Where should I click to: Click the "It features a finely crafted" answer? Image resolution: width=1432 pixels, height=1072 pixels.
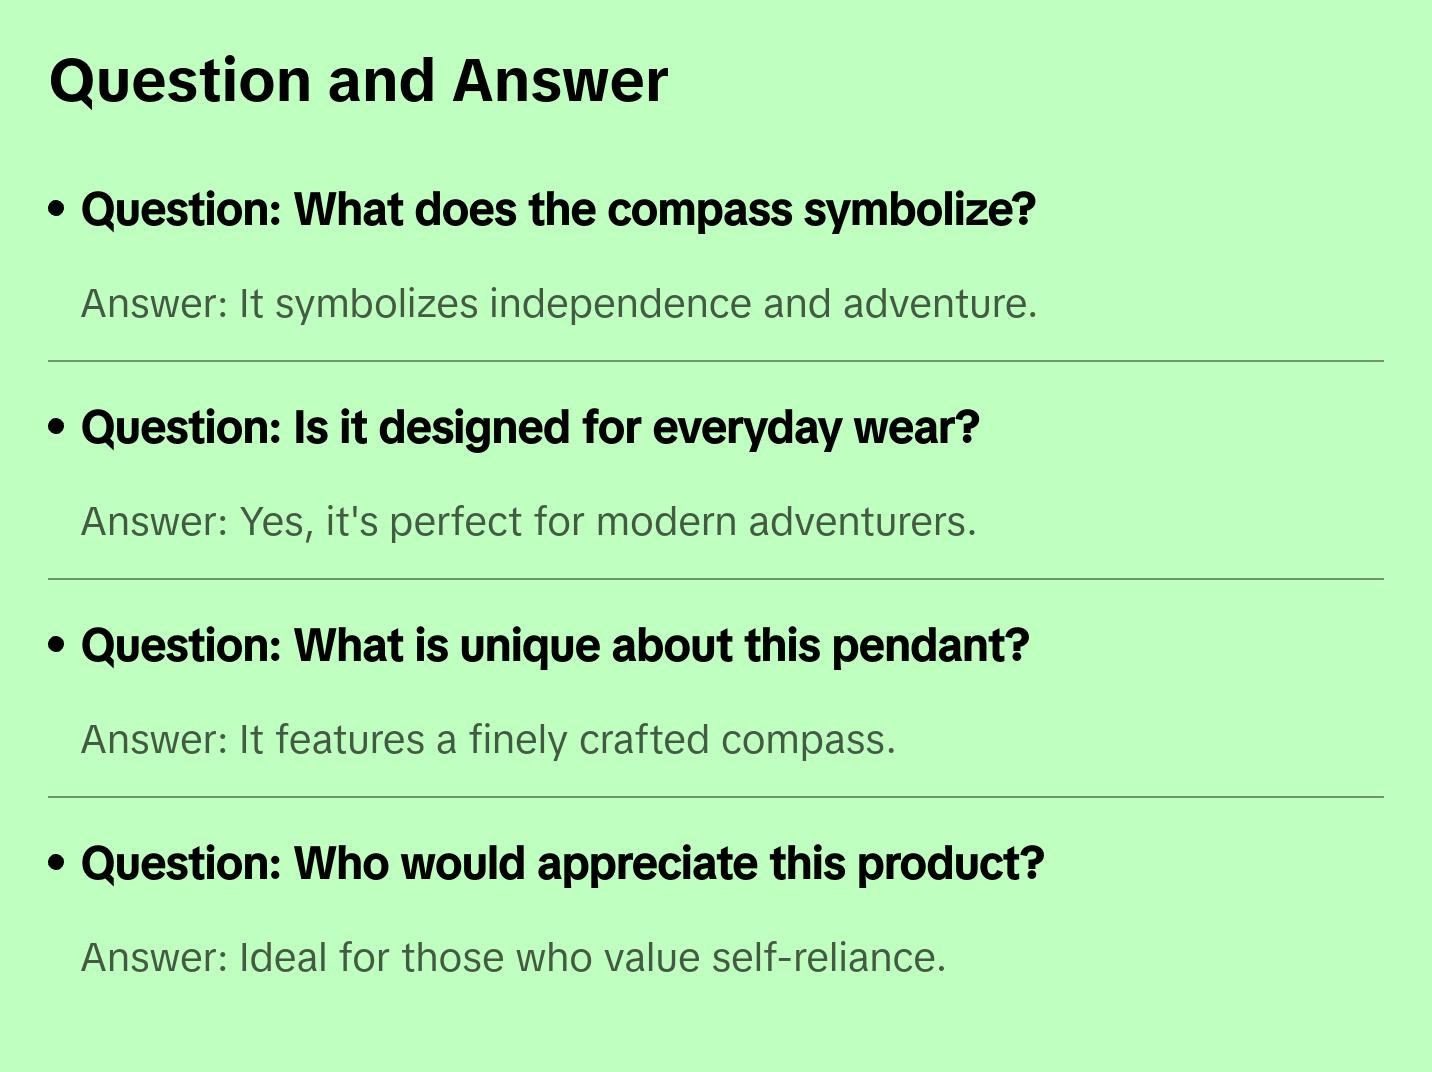click(488, 740)
